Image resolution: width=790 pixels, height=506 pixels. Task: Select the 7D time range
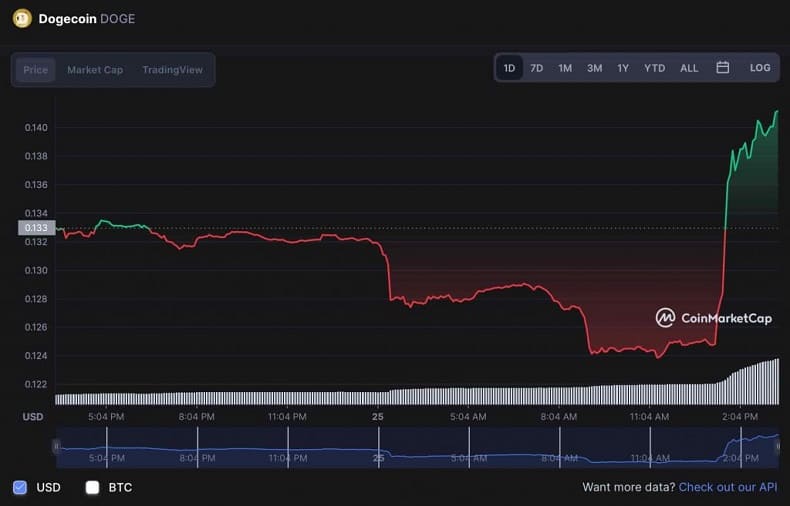[x=537, y=68]
